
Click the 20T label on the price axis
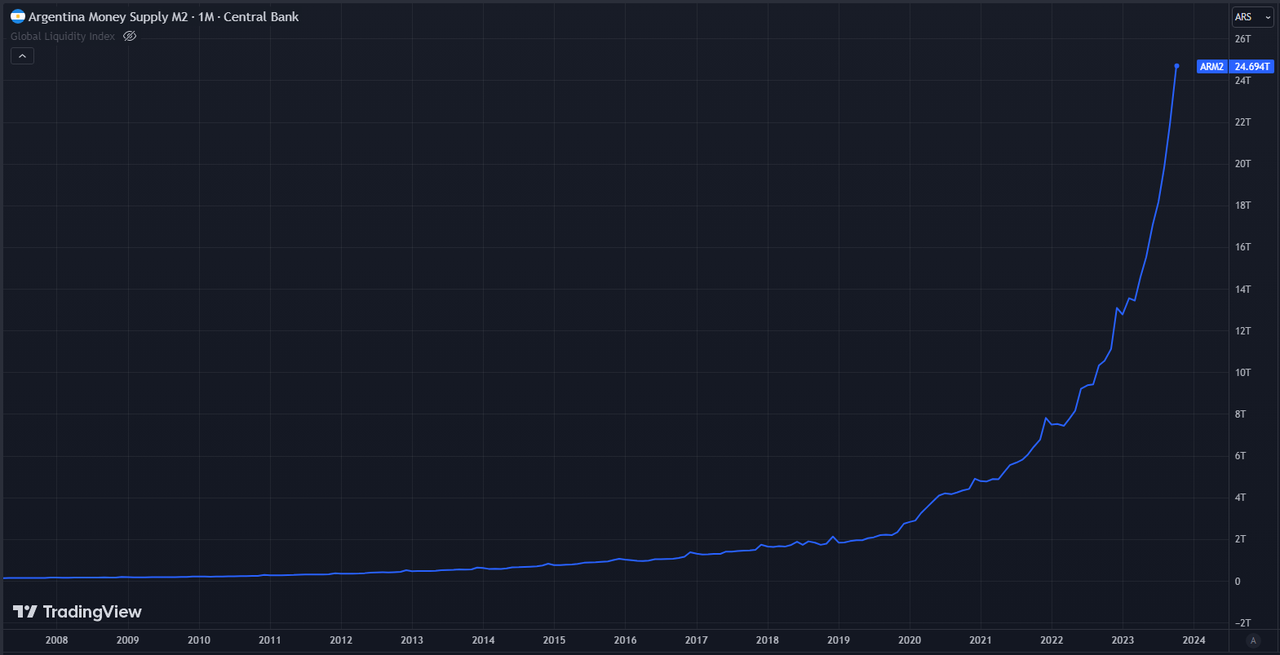[1243, 164]
